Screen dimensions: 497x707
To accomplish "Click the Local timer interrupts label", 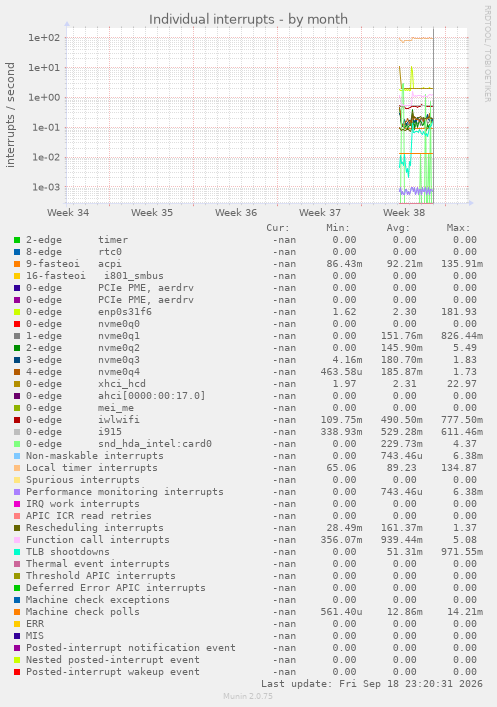I will pos(92,468).
